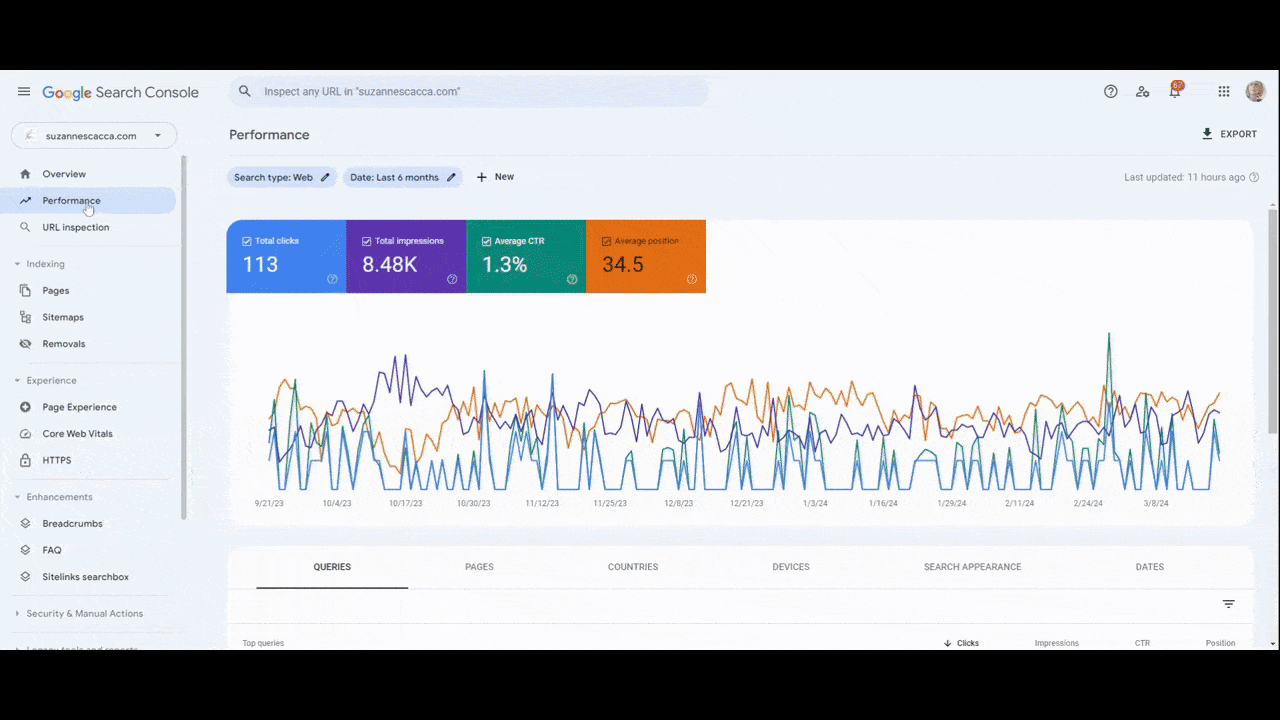Screen dimensions: 1280x720
Task: Open the Removals report
Action: pyautogui.click(x=64, y=343)
